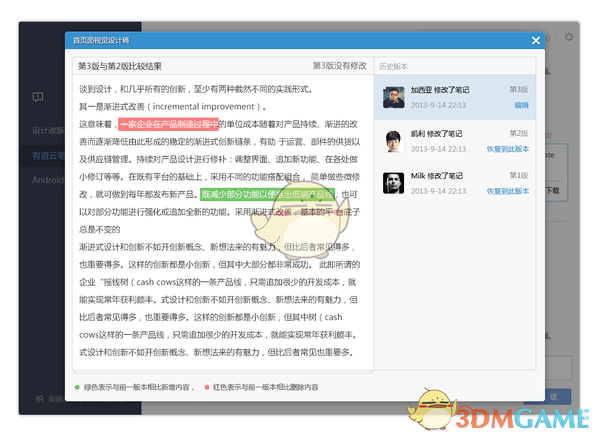This screenshot has width=600, height=437.
Task: Click 新建 icon at sidebar bottom
Action: point(40,399)
